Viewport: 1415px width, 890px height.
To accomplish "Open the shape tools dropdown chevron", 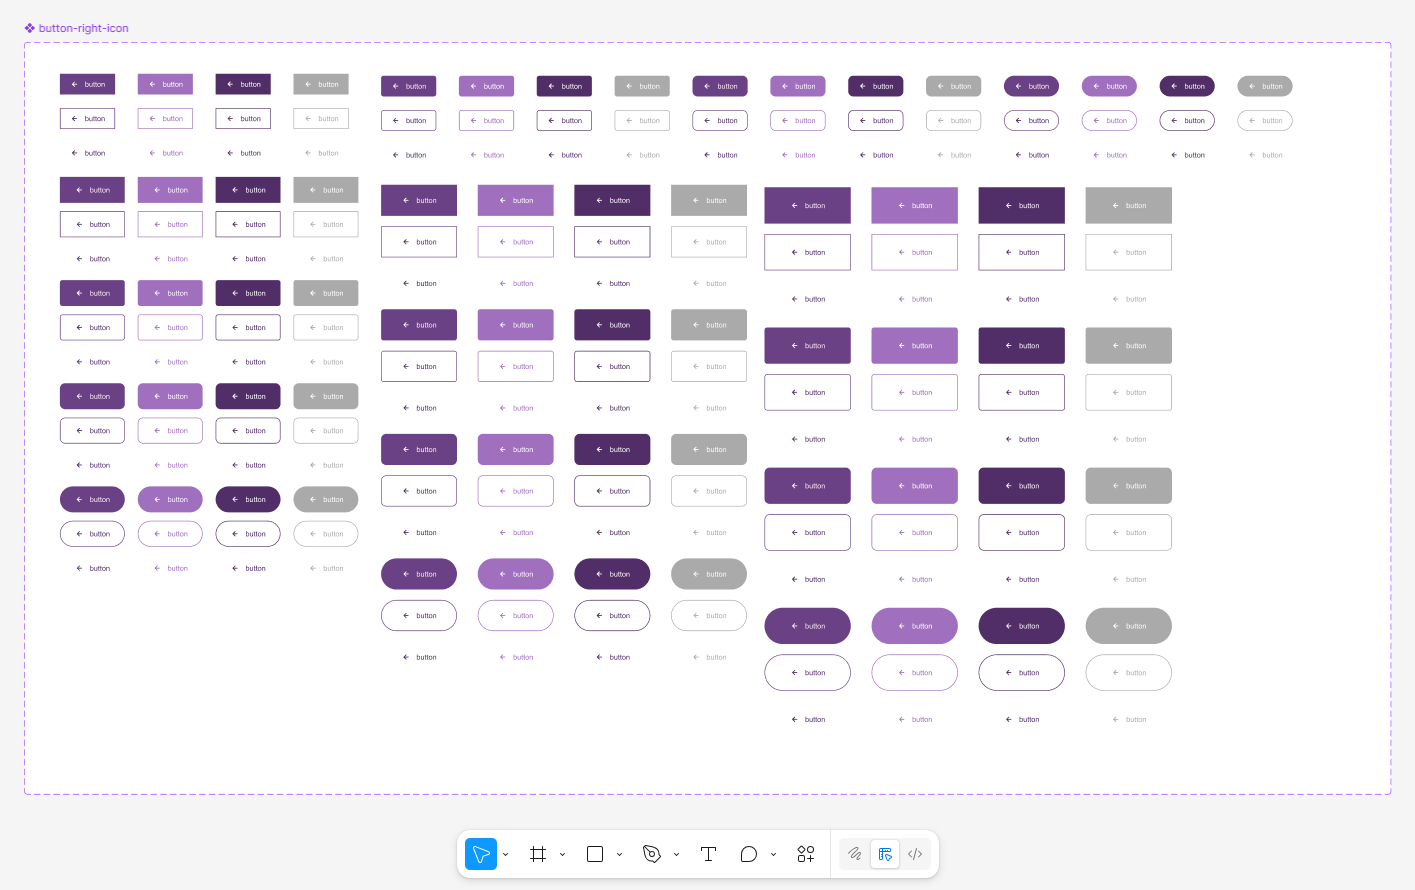I will pos(620,854).
